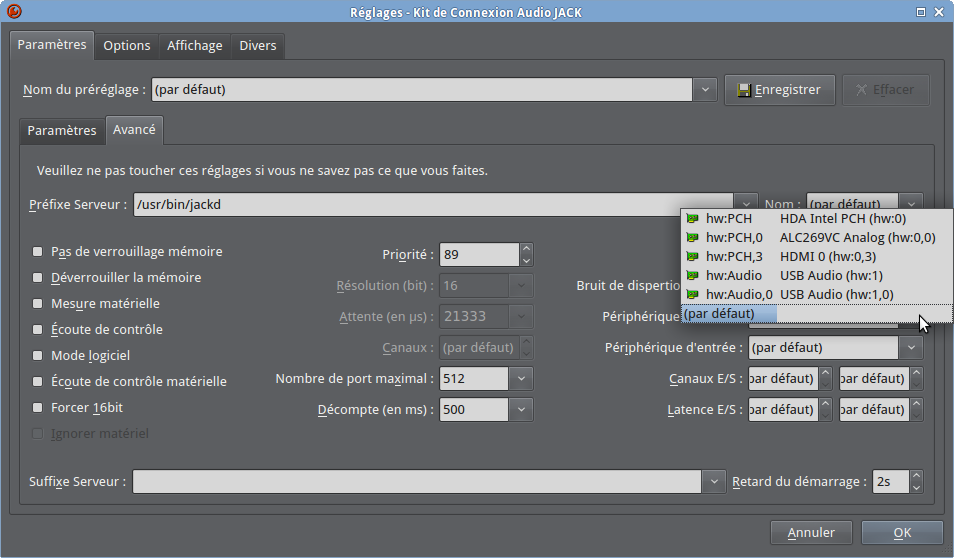Image resolution: width=954 pixels, height=558 pixels.
Task: Maximize the Réglages window
Action: pos(921,12)
